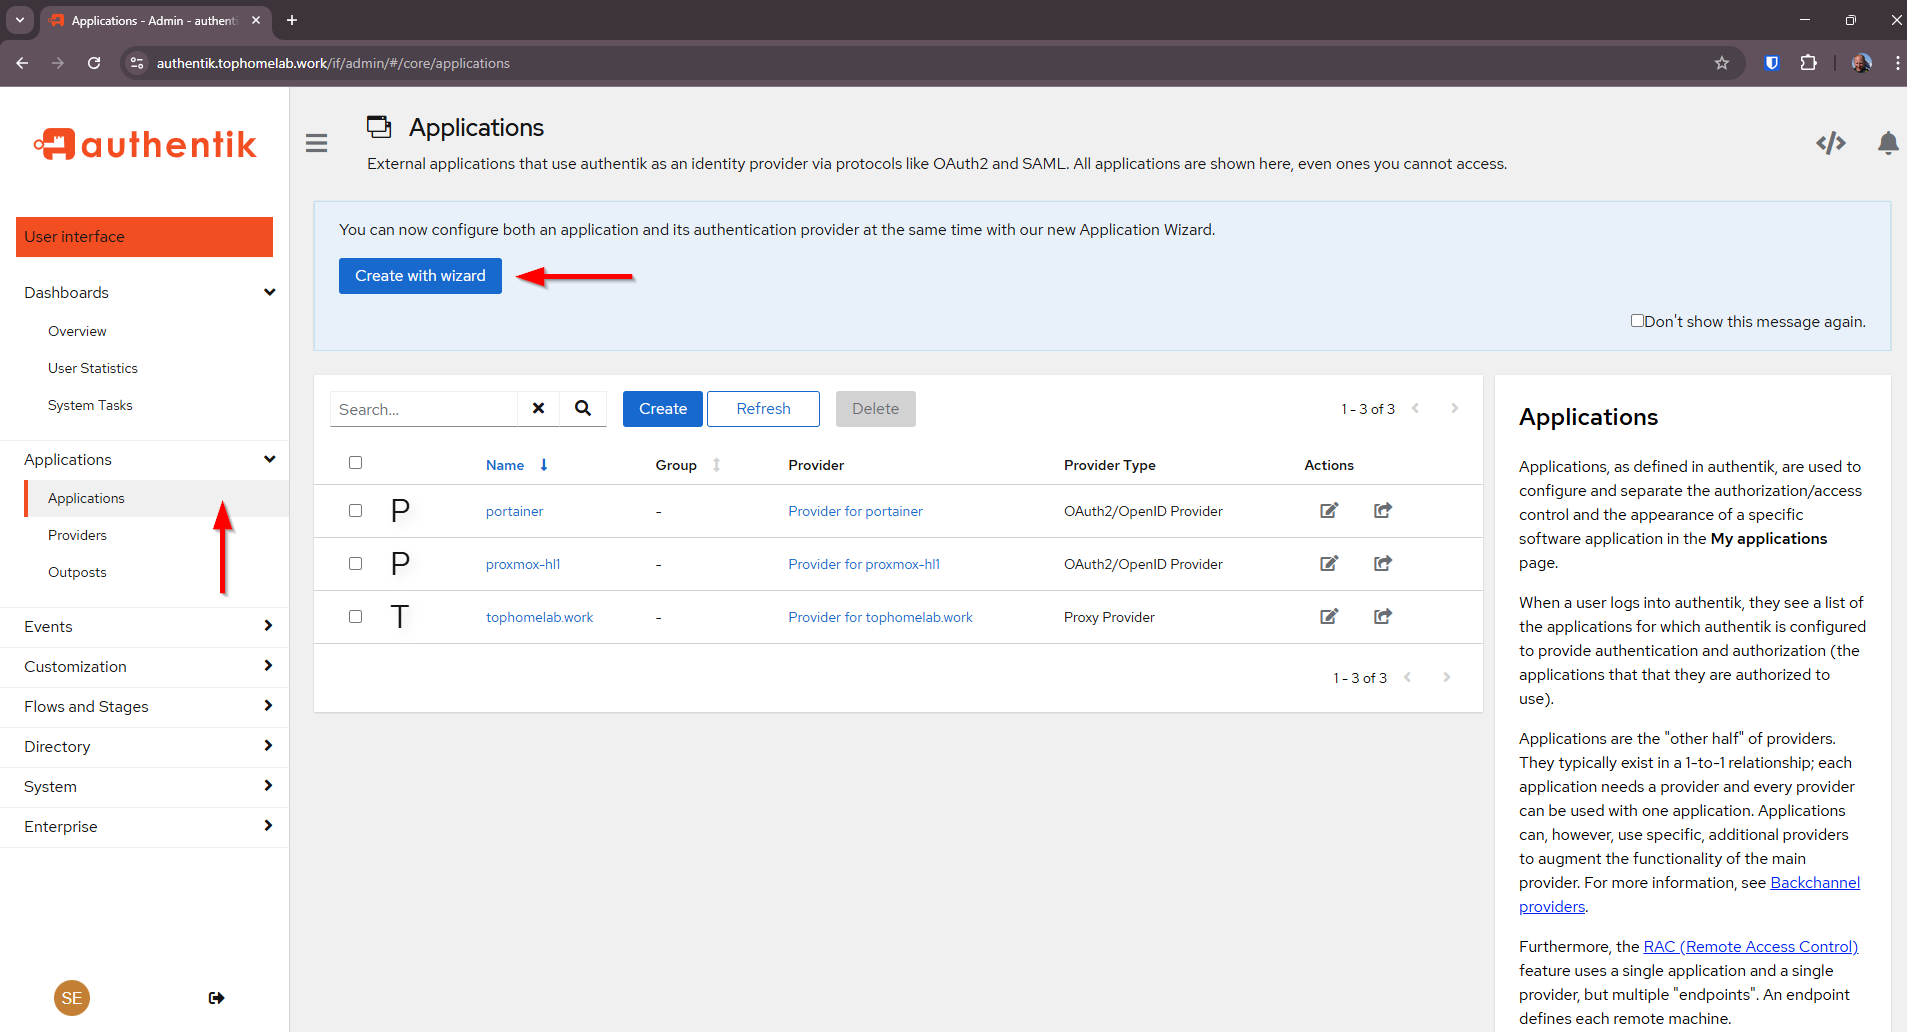Check the tophomelab.work row checkbox

pos(355,617)
